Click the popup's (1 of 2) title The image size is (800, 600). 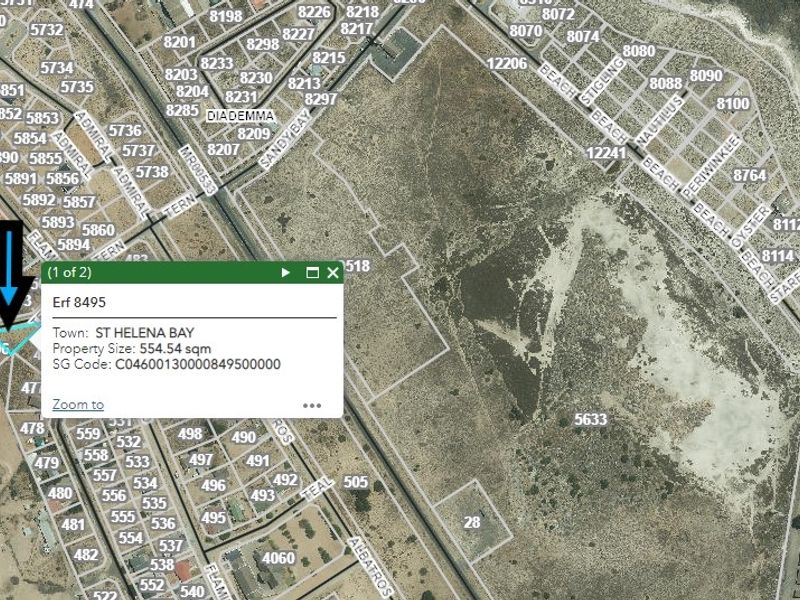tap(70, 272)
